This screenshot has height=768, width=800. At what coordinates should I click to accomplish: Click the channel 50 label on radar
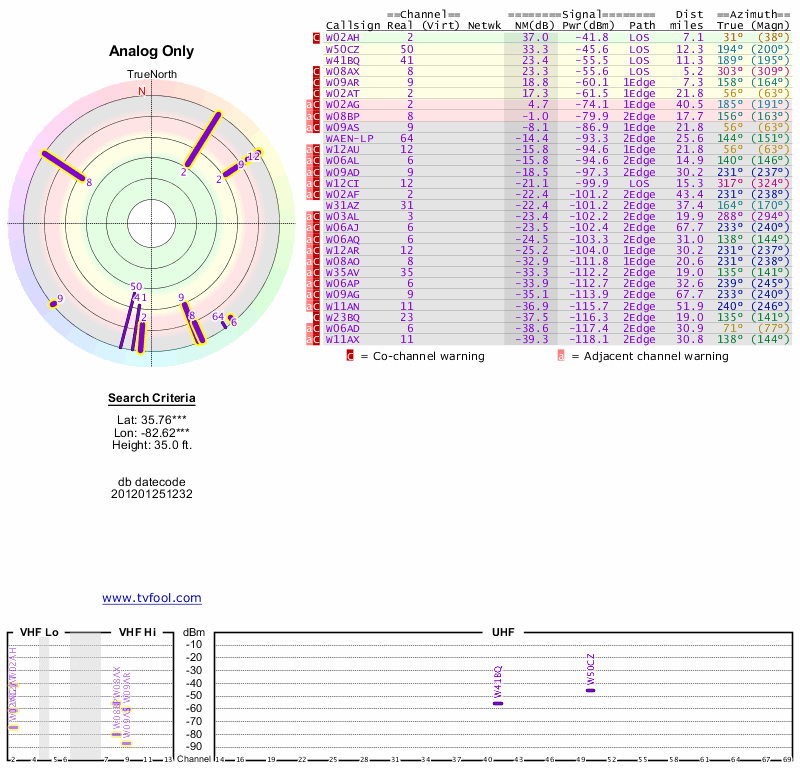[136, 287]
